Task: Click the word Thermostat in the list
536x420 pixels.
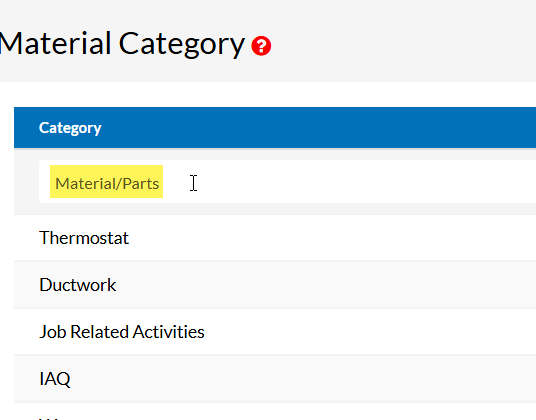Action: point(84,238)
